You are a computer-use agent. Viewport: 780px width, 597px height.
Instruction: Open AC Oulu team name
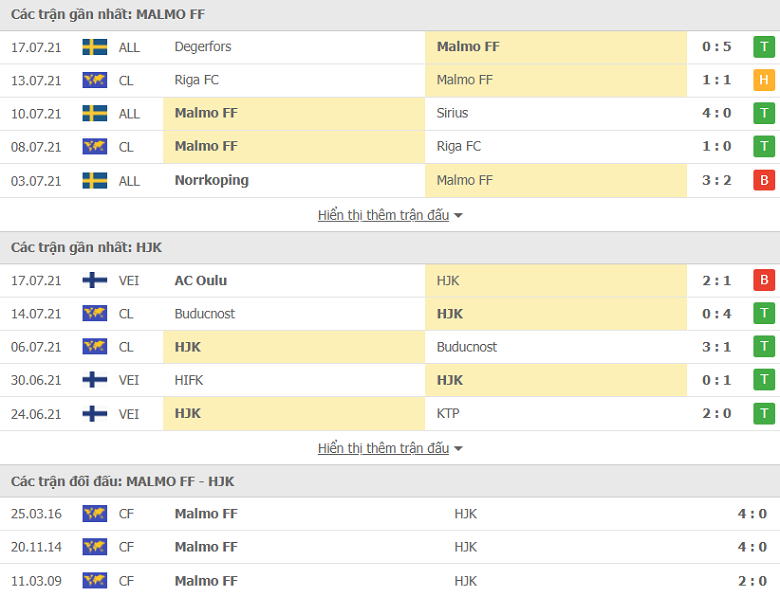(200, 281)
